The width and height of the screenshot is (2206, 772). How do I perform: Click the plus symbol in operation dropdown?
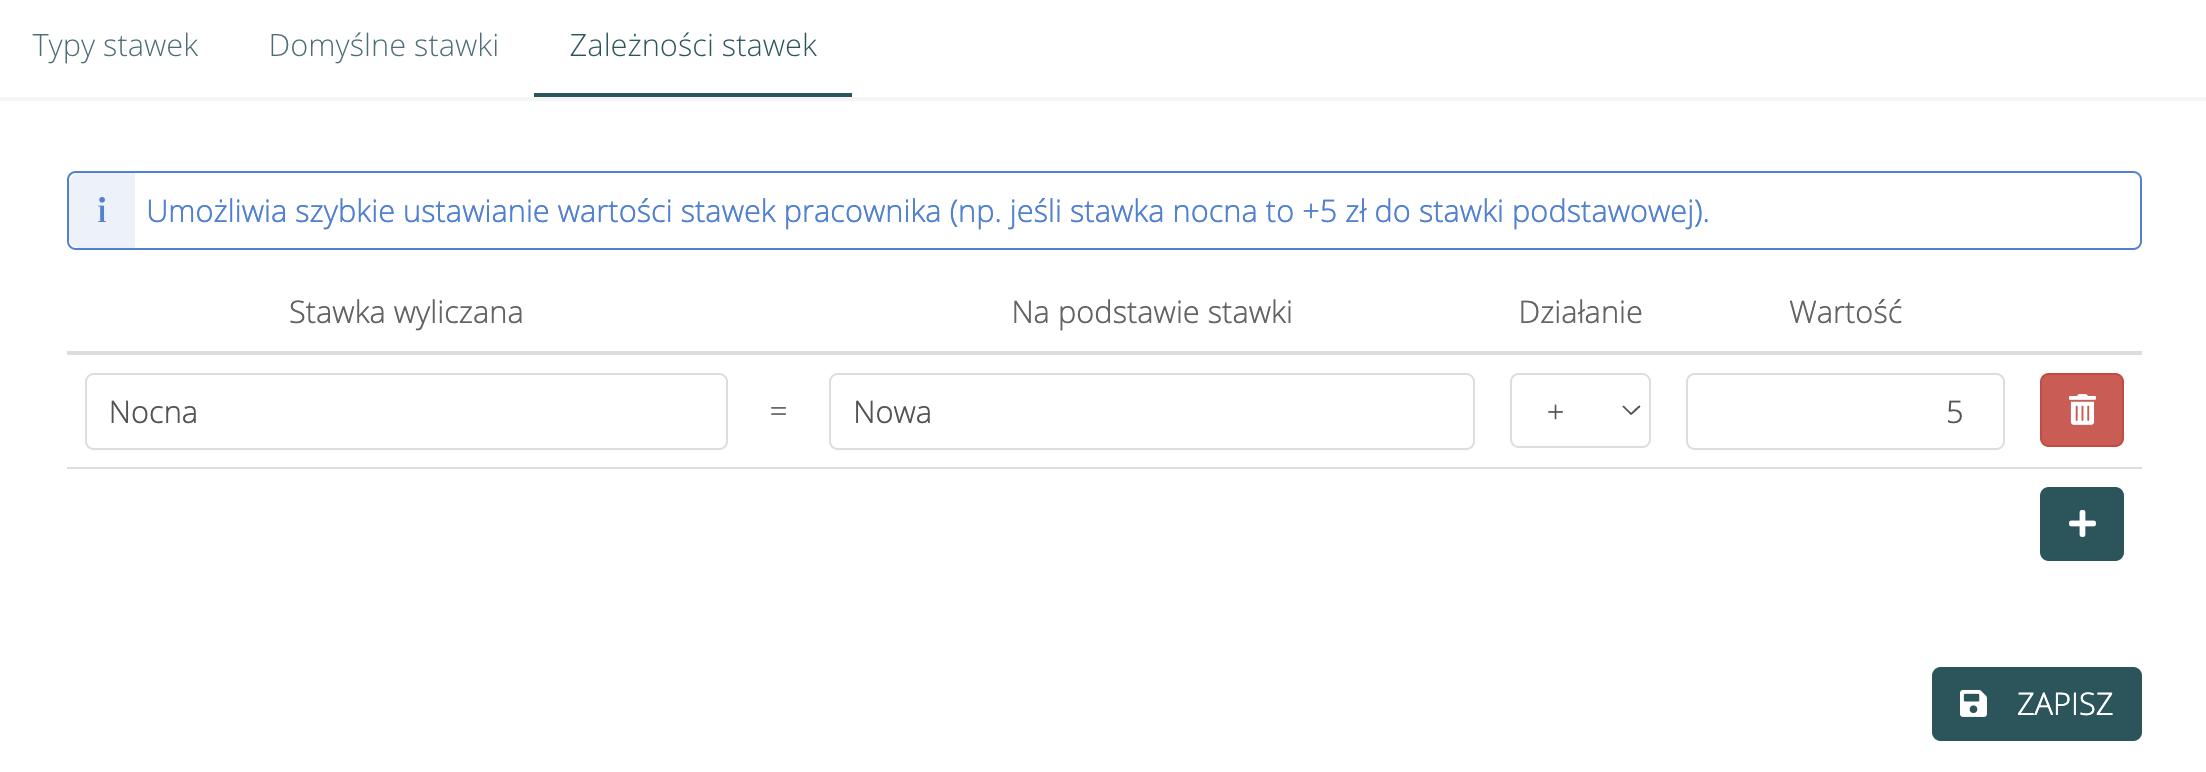click(1555, 412)
